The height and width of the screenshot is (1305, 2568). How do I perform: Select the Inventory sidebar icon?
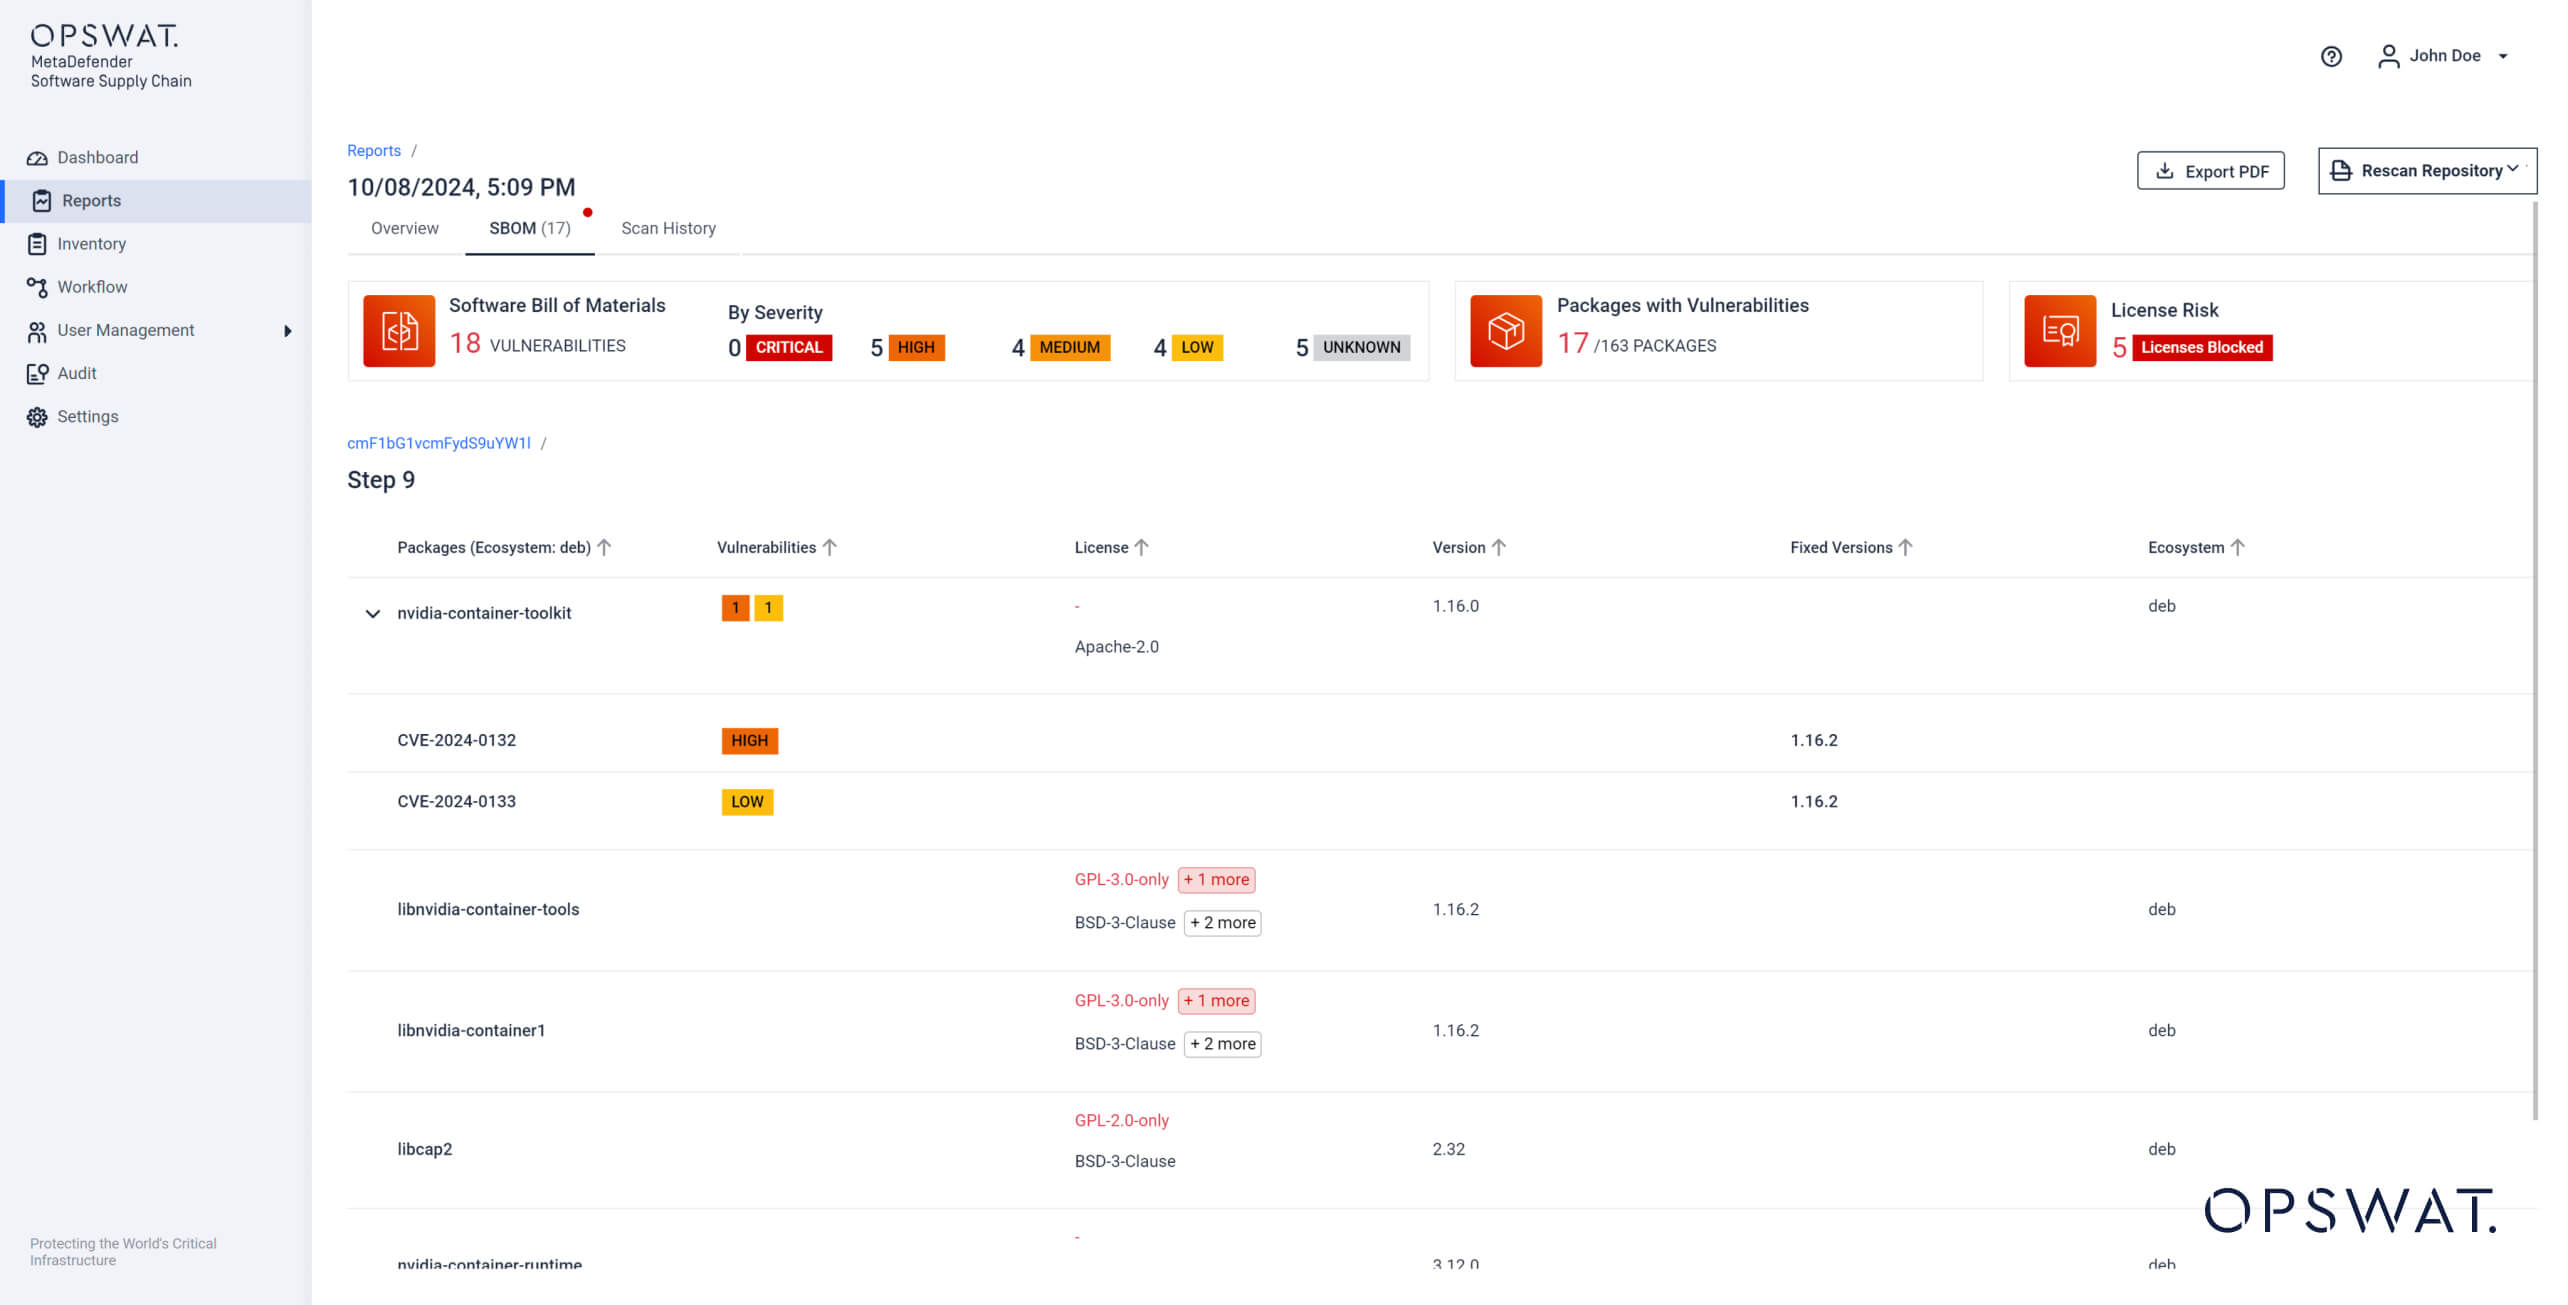(x=38, y=243)
